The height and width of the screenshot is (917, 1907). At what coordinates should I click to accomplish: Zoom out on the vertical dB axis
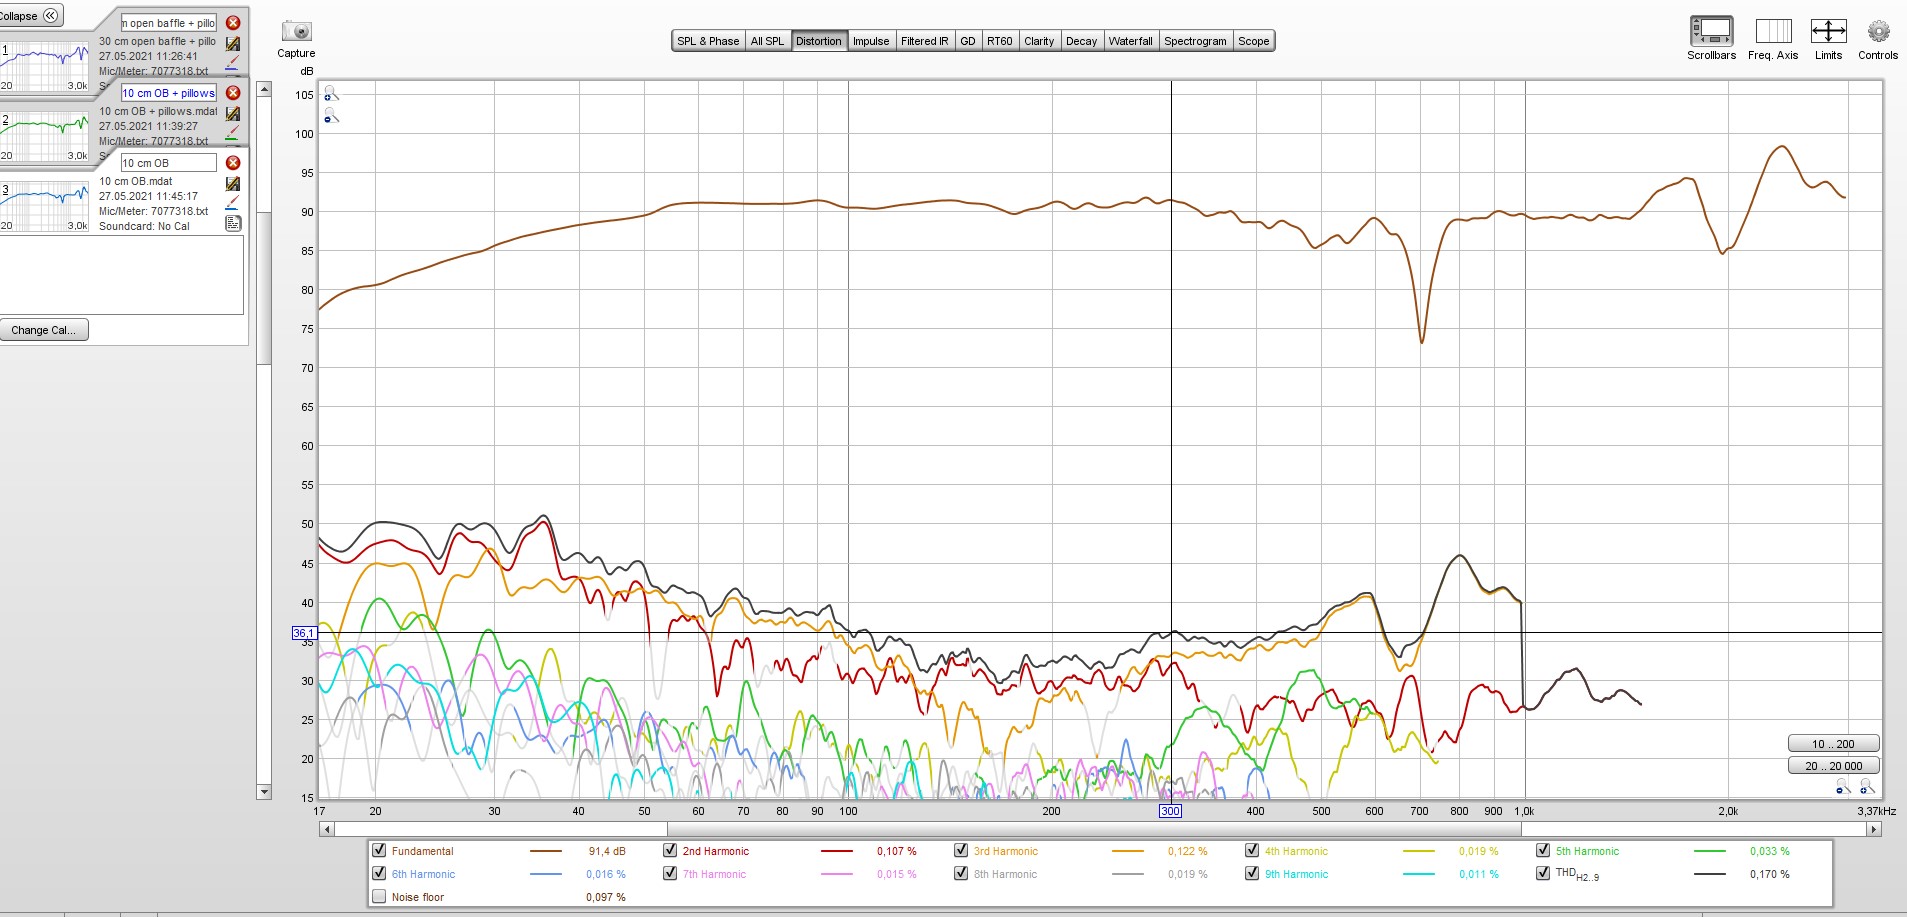(331, 117)
